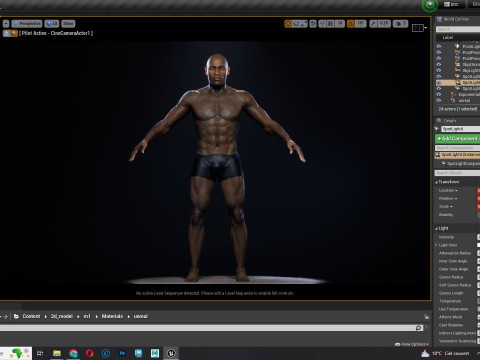This screenshot has height=360, width=480.
Task: Select the unreal actor row in outliner
Action: (x=458, y=100)
